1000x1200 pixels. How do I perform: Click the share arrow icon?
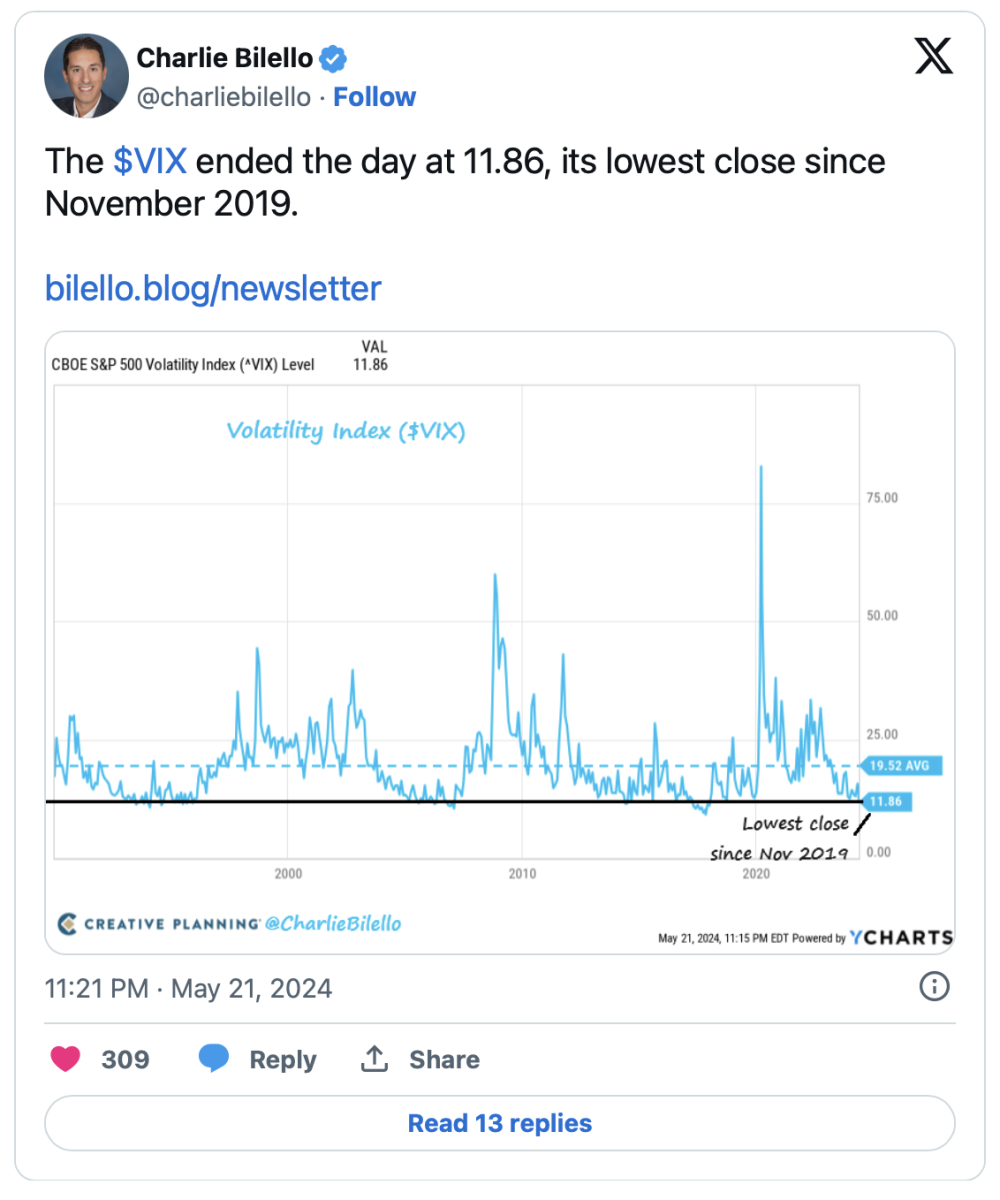(374, 1059)
